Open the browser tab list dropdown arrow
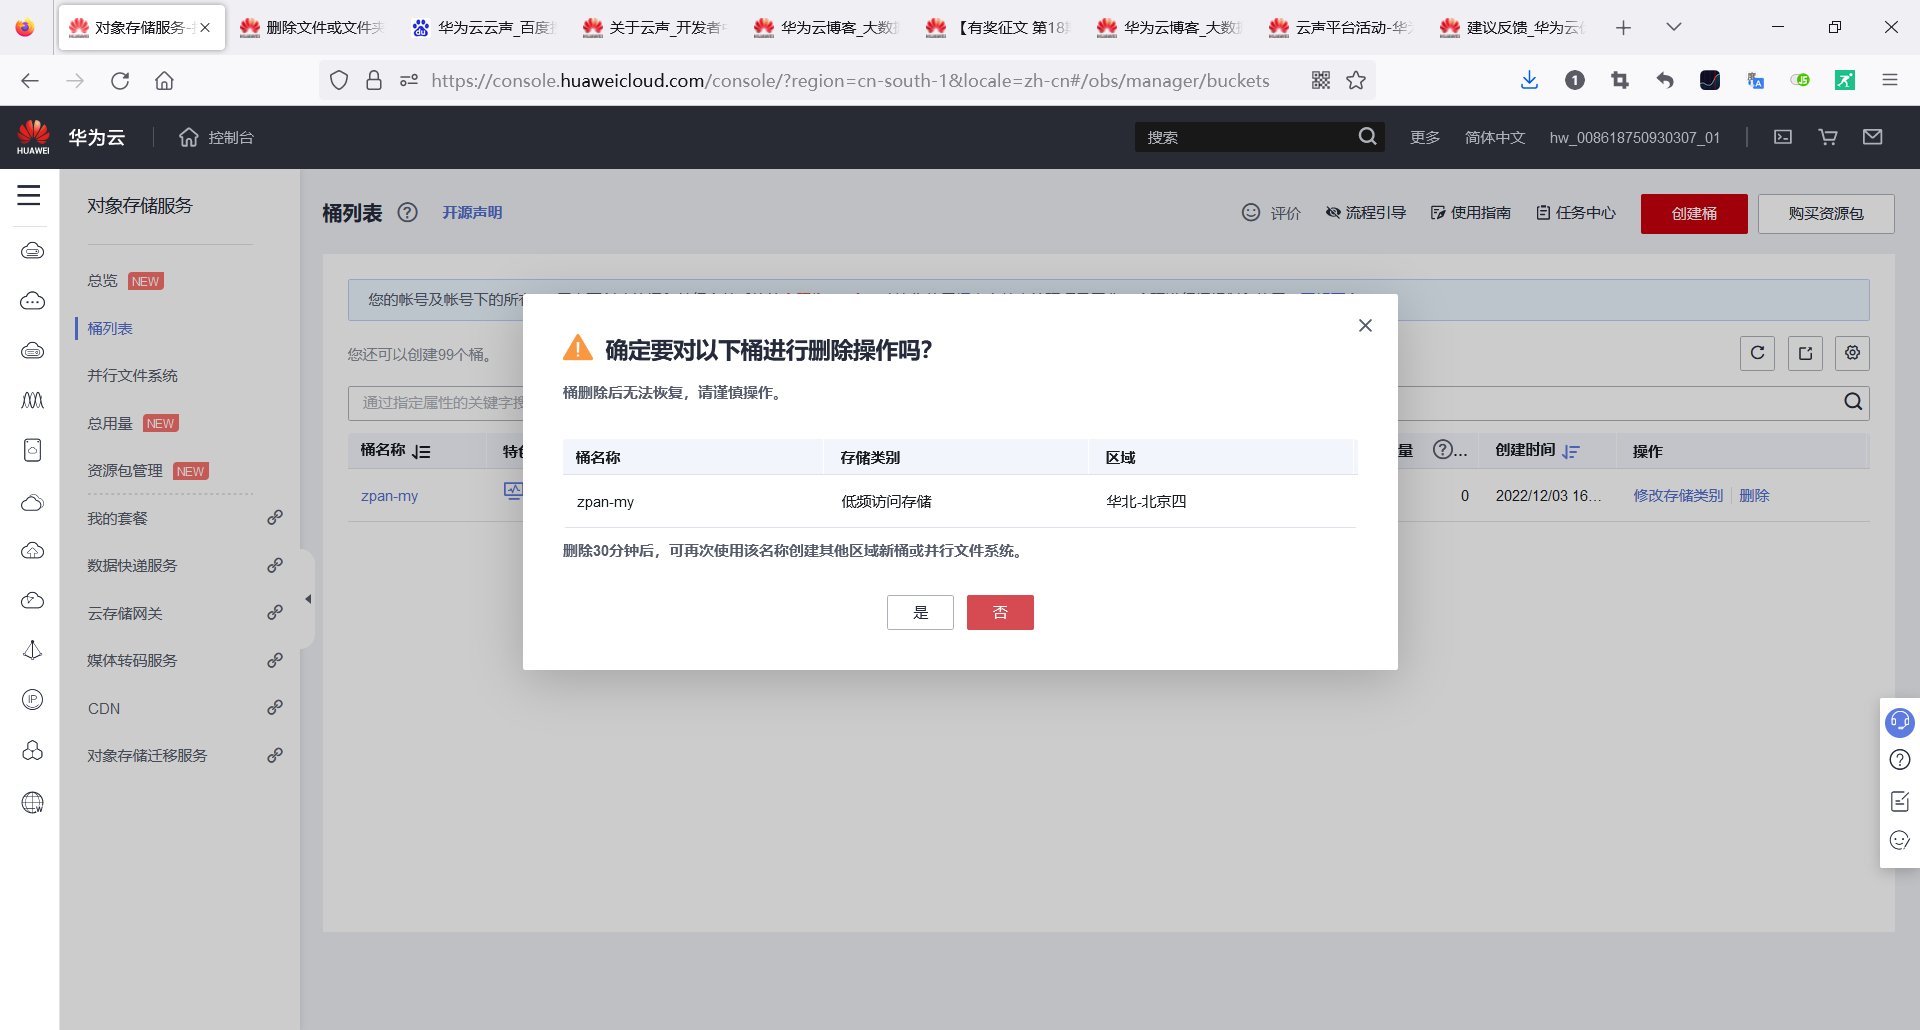The image size is (1920, 1030). coord(1674,27)
